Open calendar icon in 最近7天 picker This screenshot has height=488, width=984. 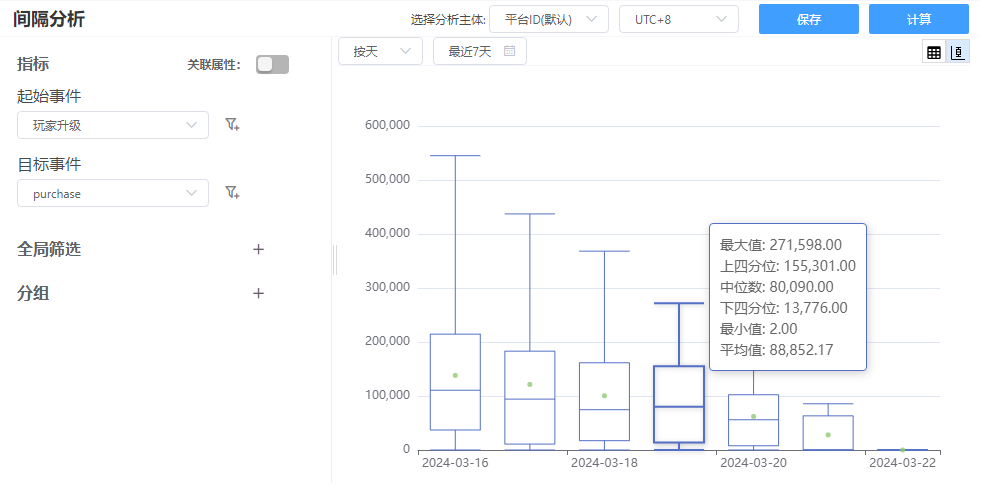tap(510, 51)
